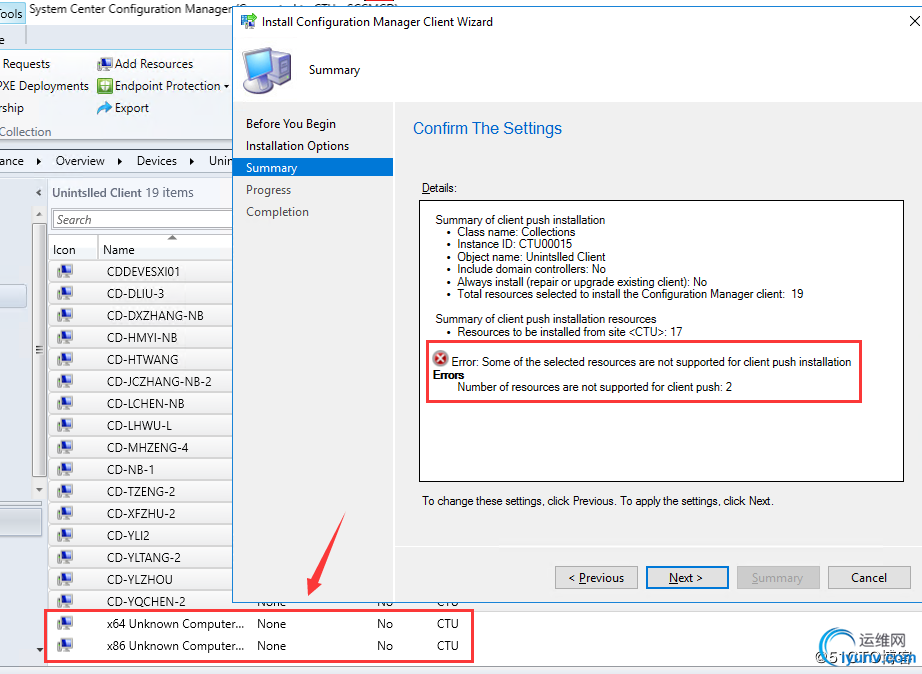The image size is (922, 674).
Task: Click the device list vertical scrollbar
Action: click(x=39, y=349)
